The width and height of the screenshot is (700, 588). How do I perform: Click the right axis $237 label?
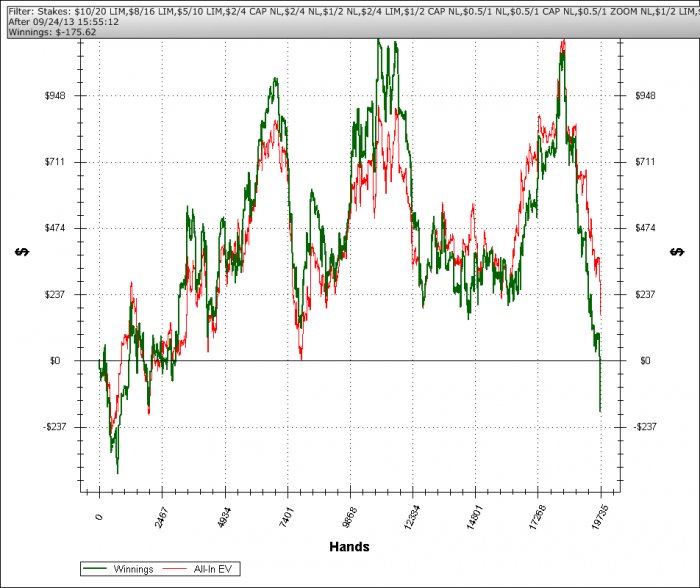(x=646, y=294)
